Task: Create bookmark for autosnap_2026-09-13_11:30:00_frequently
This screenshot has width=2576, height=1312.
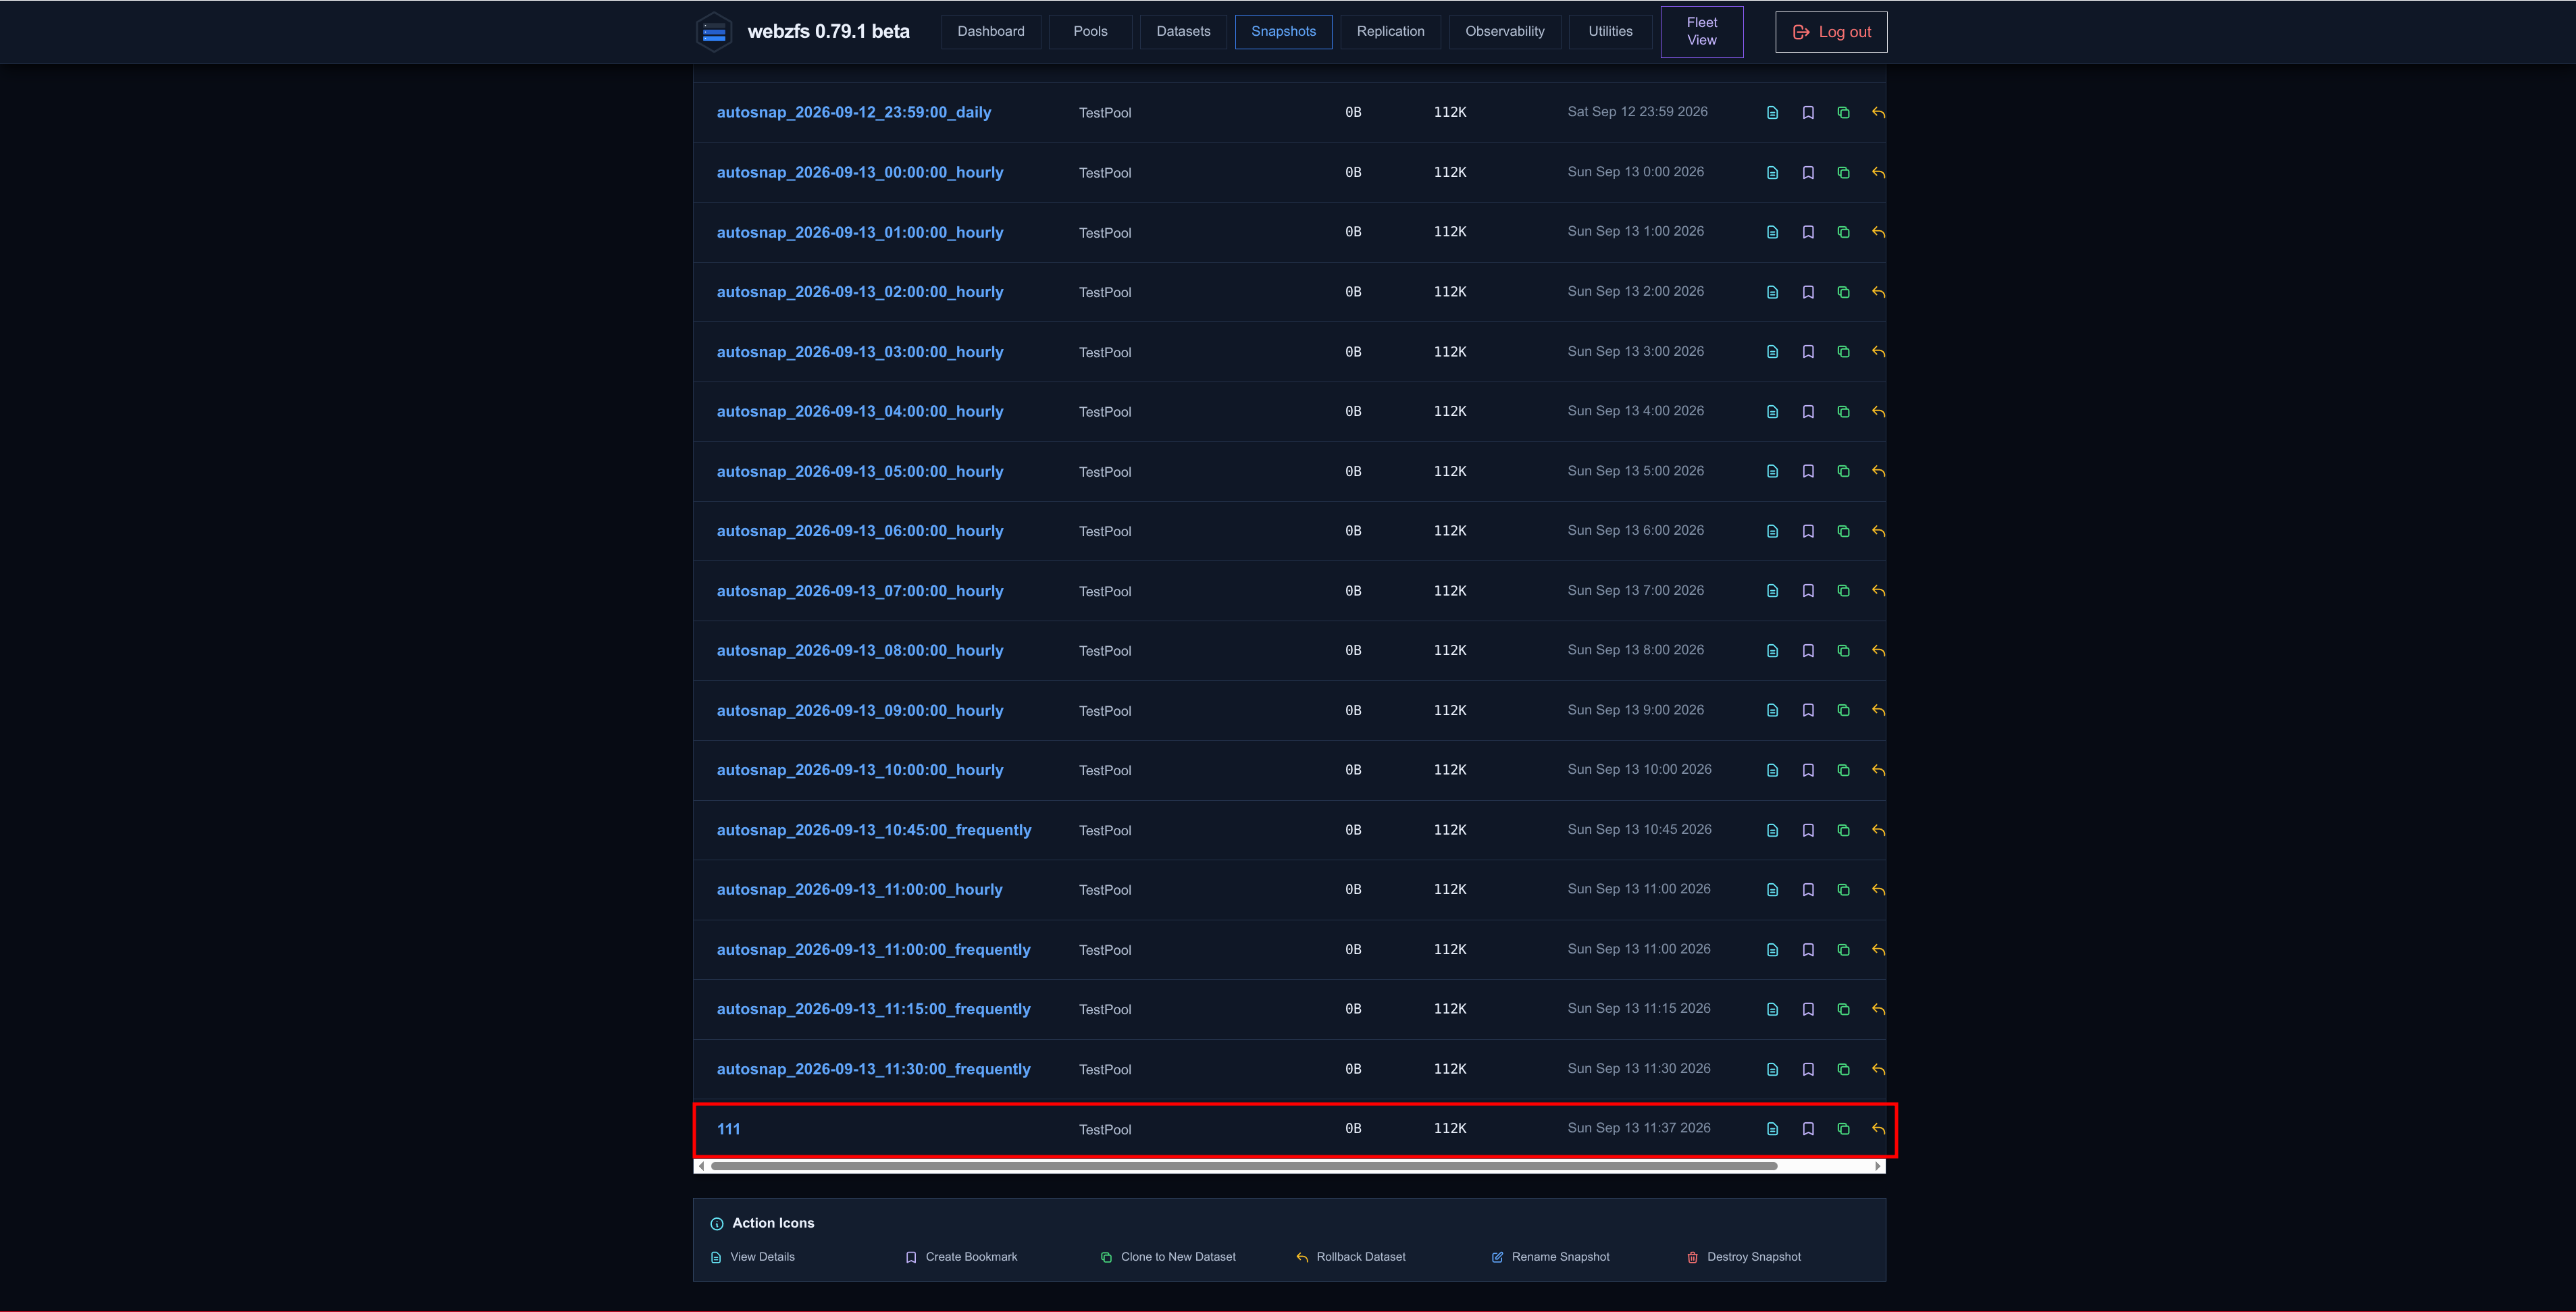Action: [x=1808, y=1069]
